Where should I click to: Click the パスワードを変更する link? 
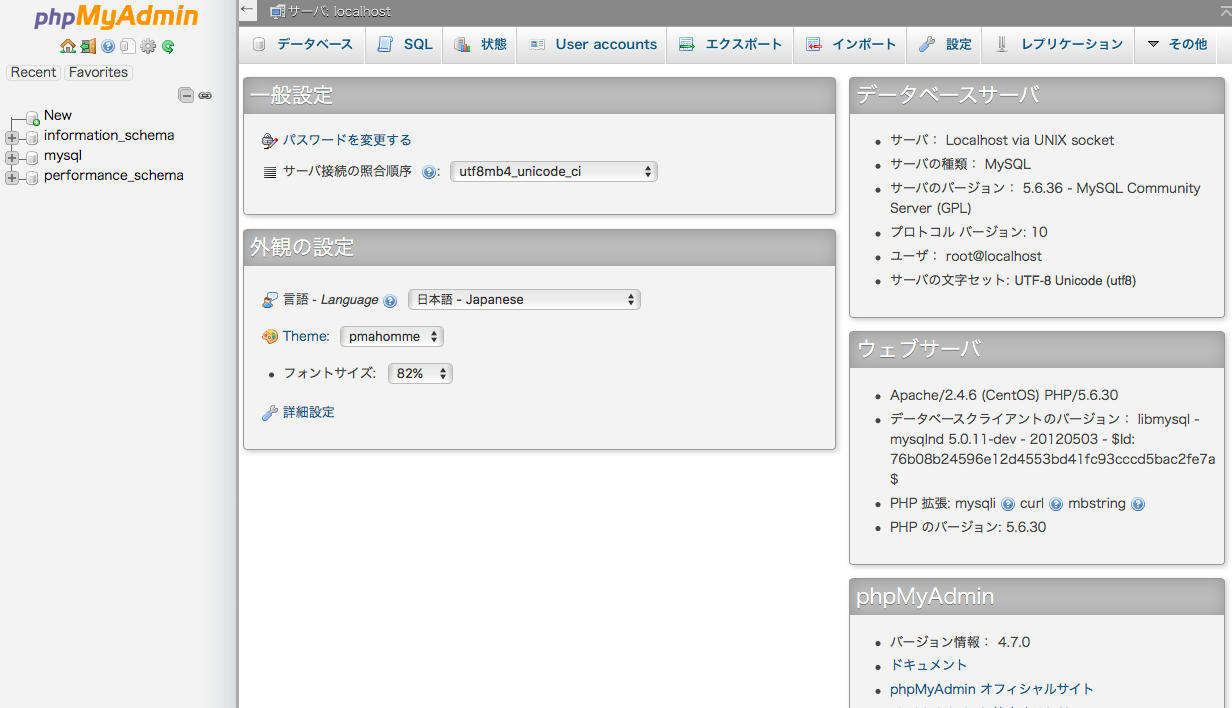345,140
